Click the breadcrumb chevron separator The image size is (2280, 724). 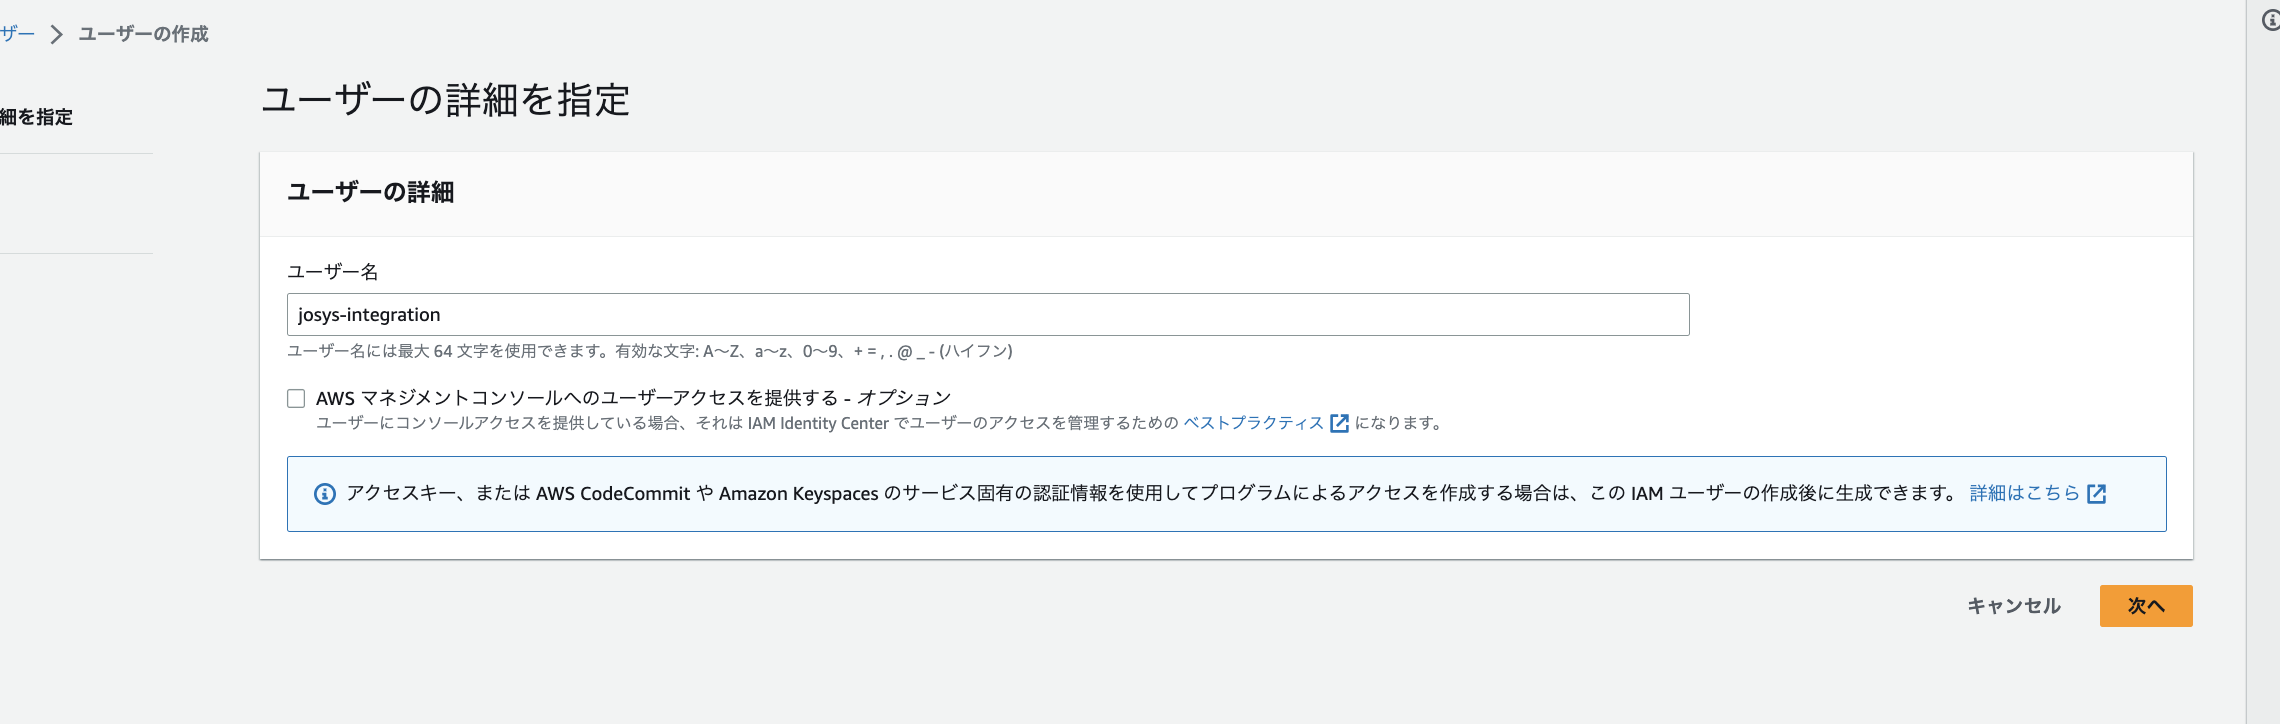57,35
